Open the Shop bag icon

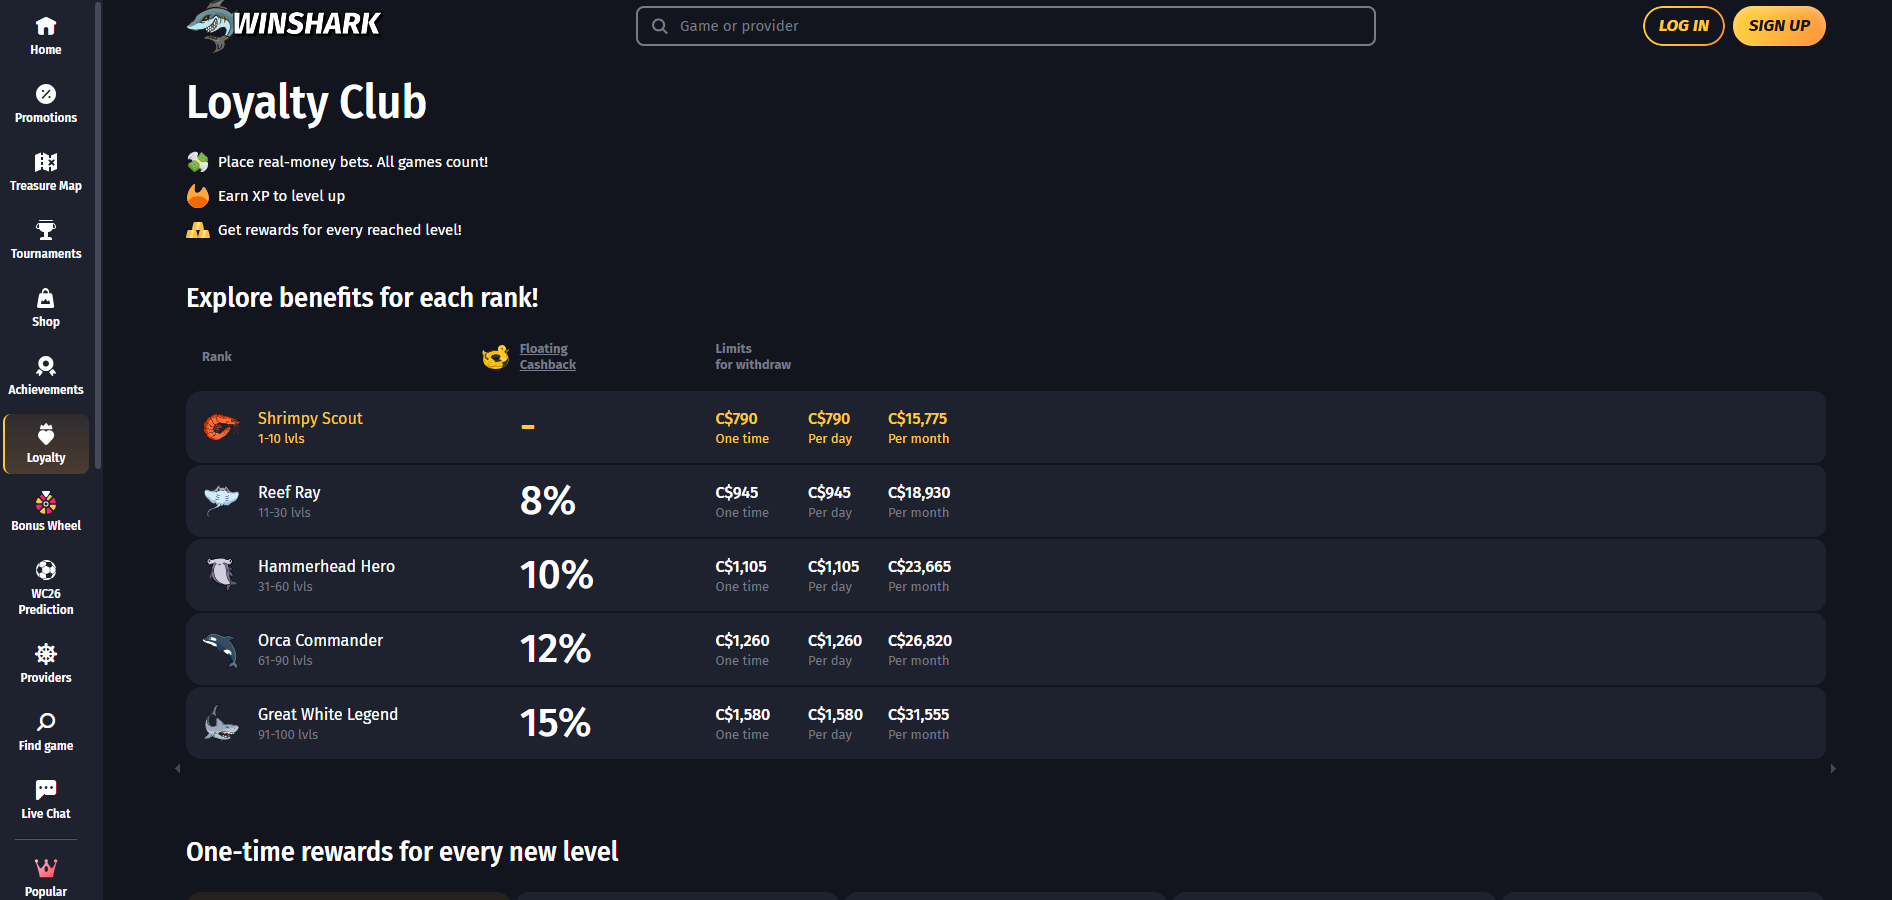pos(46,298)
